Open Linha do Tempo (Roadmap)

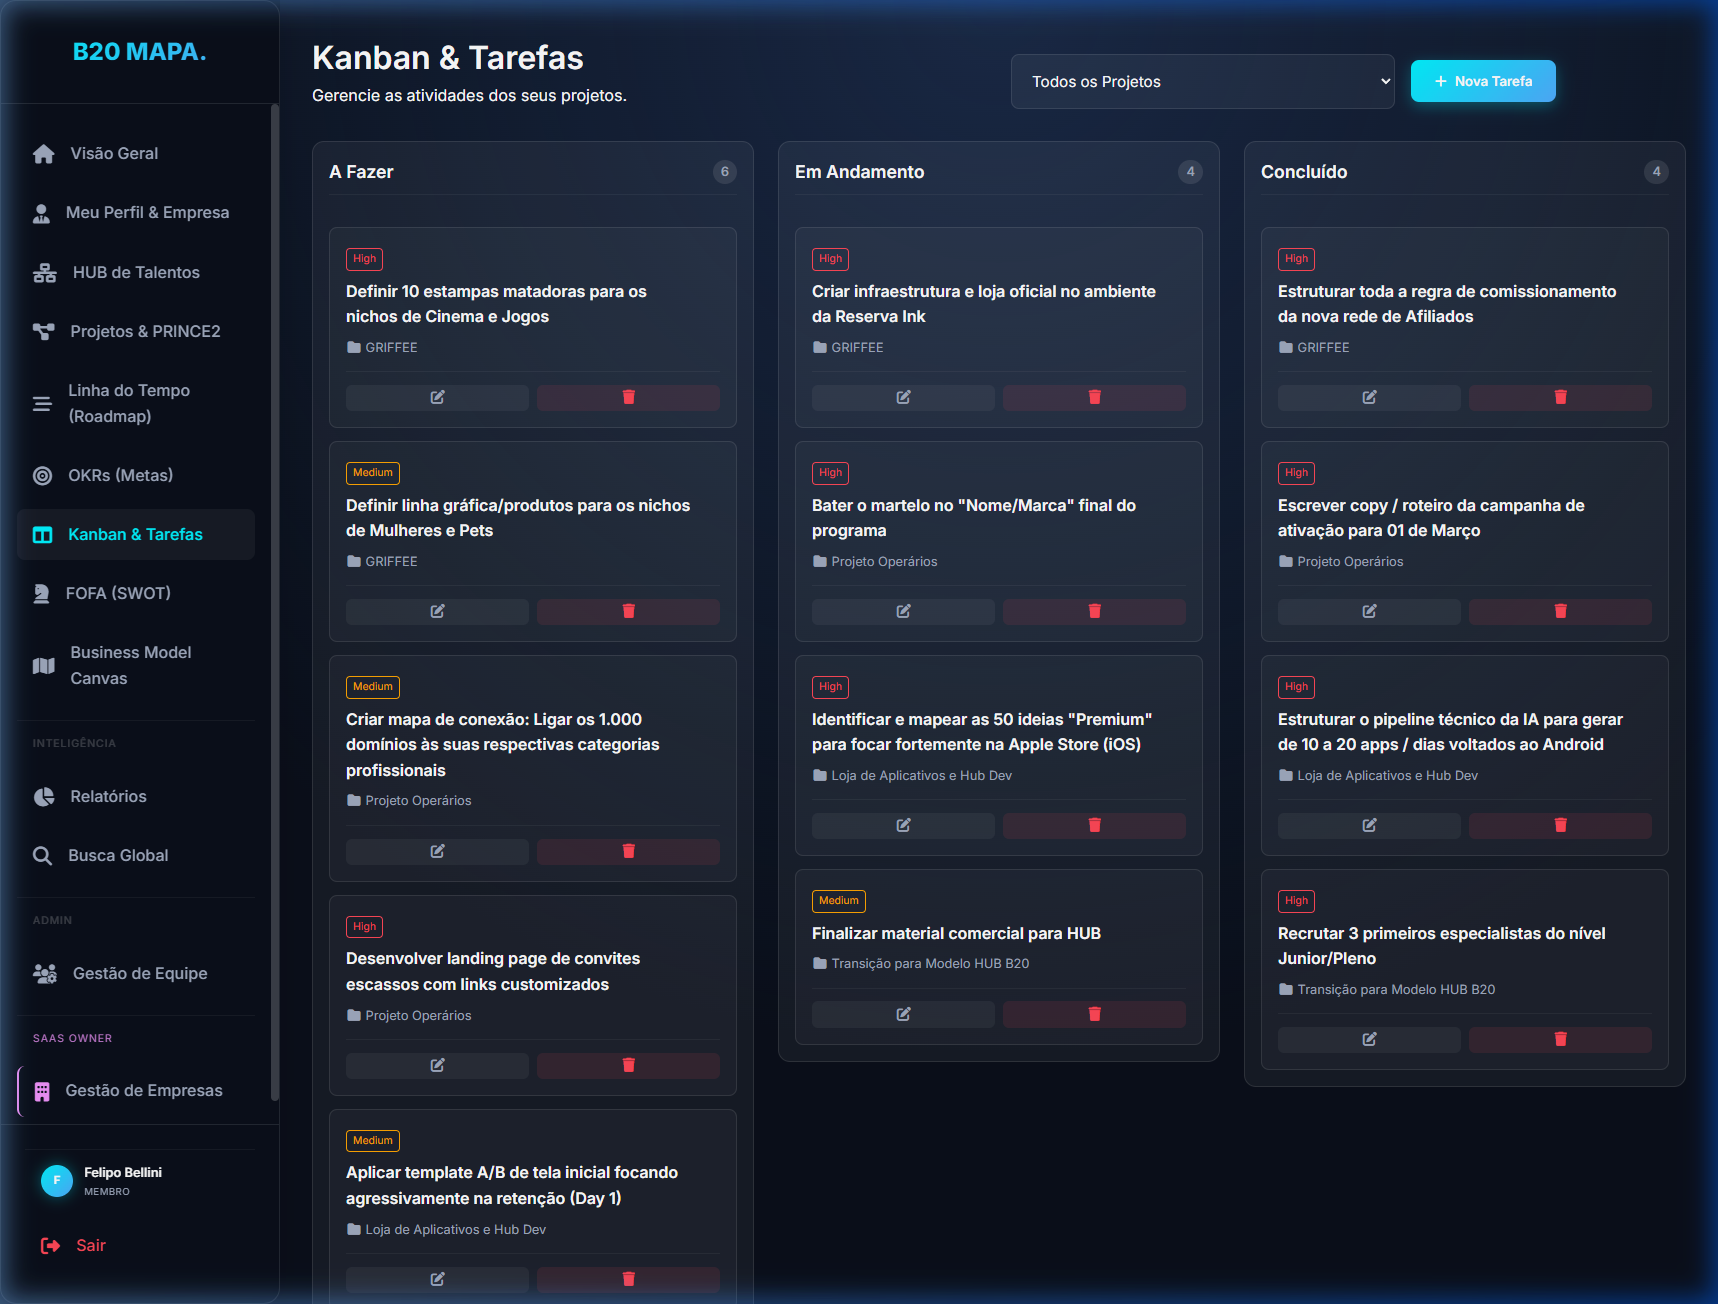coord(136,403)
